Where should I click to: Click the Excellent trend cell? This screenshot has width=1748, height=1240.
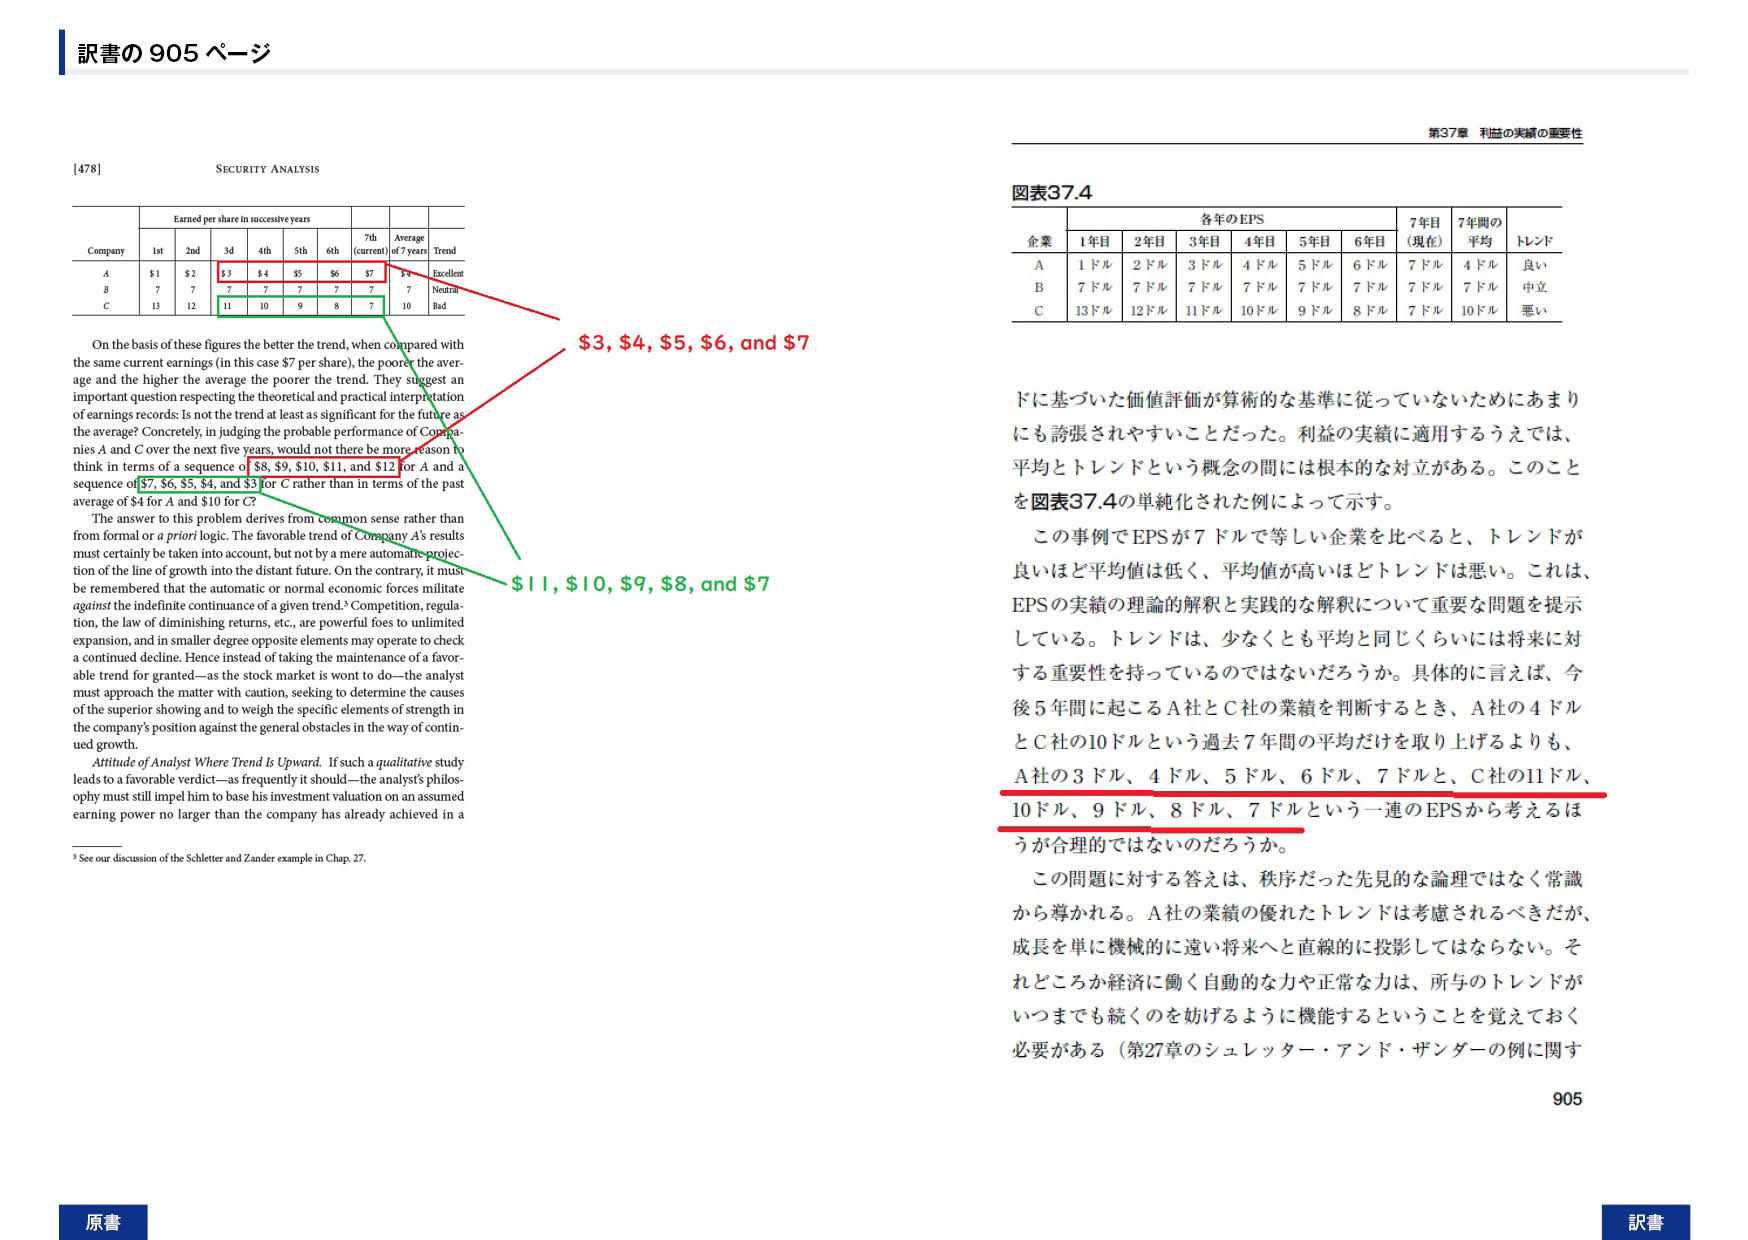[x=447, y=273]
